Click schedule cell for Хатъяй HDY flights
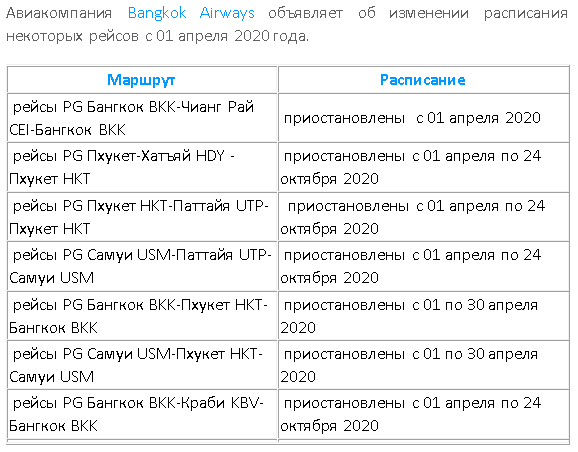The width and height of the screenshot is (578, 452). click(423, 167)
